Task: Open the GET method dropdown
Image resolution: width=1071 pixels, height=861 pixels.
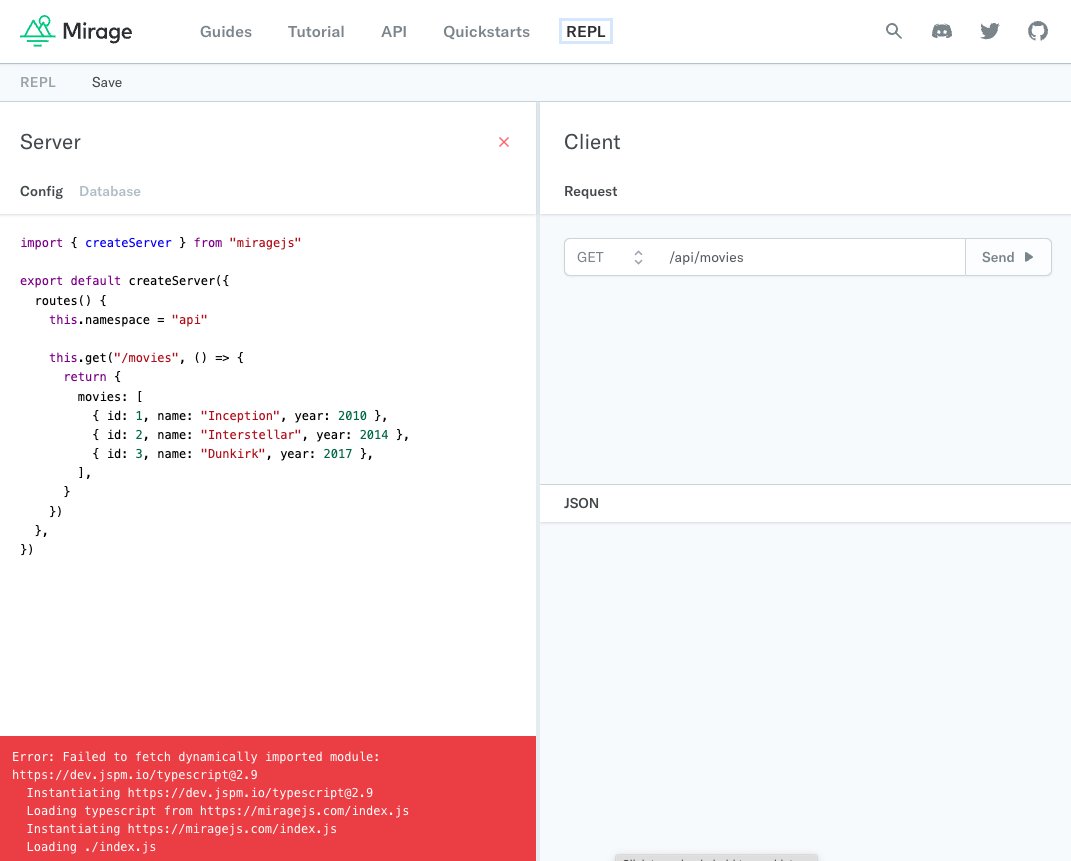Action: [x=610, y=257]
